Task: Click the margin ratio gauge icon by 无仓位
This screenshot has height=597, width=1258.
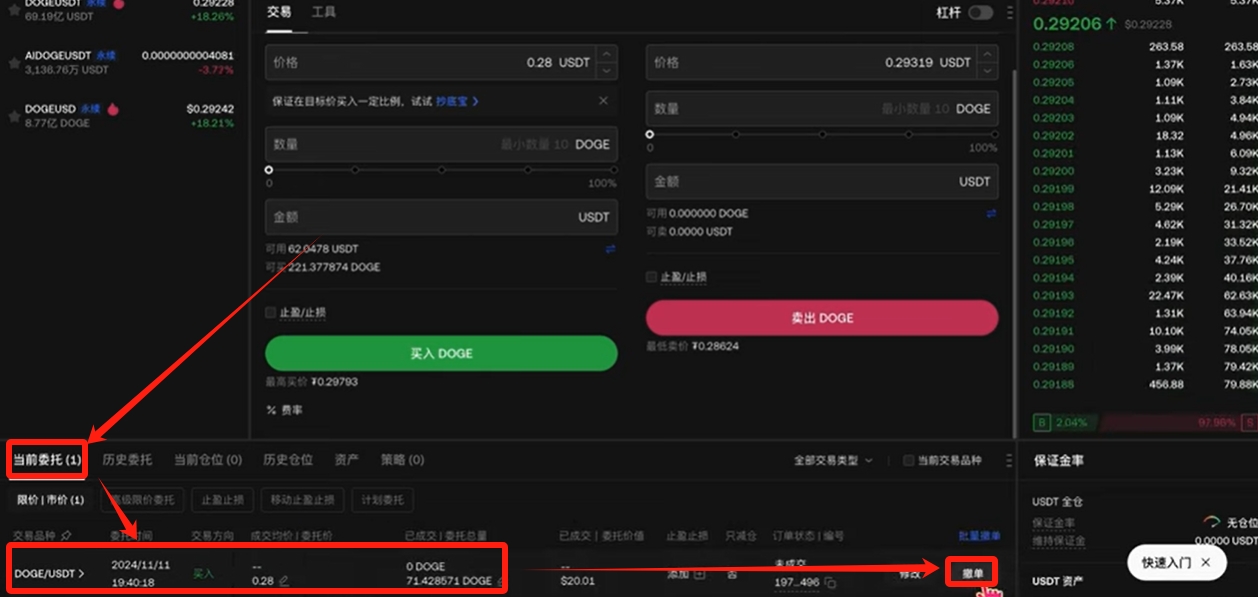Action: pos(1211,522)
